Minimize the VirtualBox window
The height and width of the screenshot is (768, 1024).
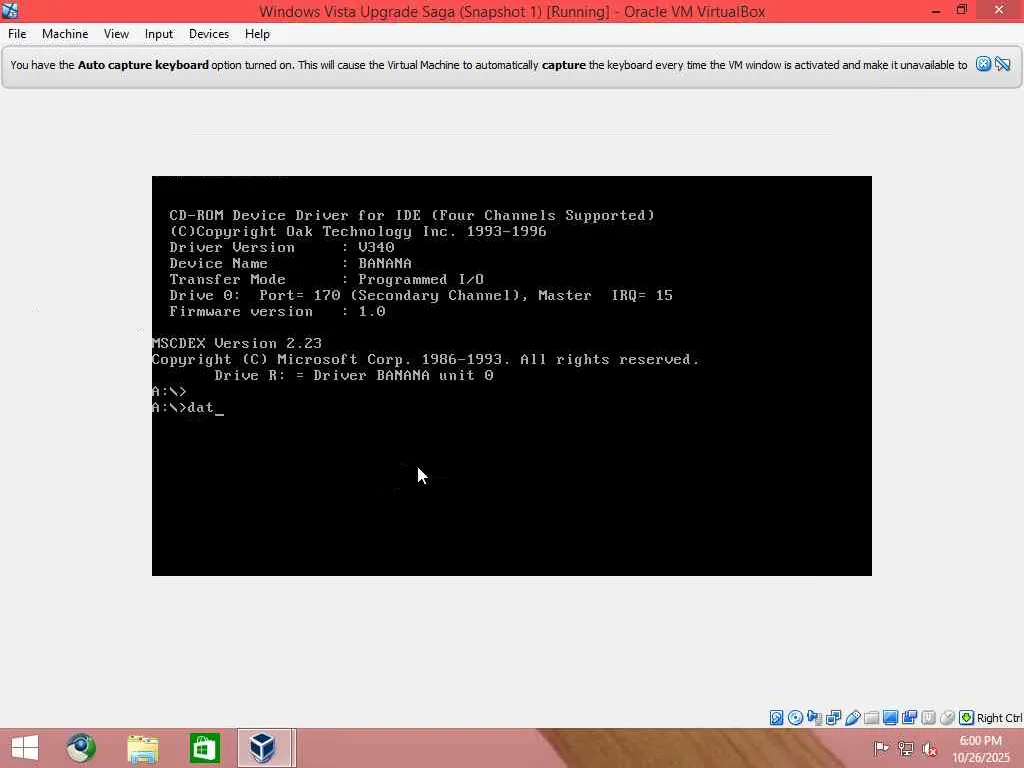point(936,10)
